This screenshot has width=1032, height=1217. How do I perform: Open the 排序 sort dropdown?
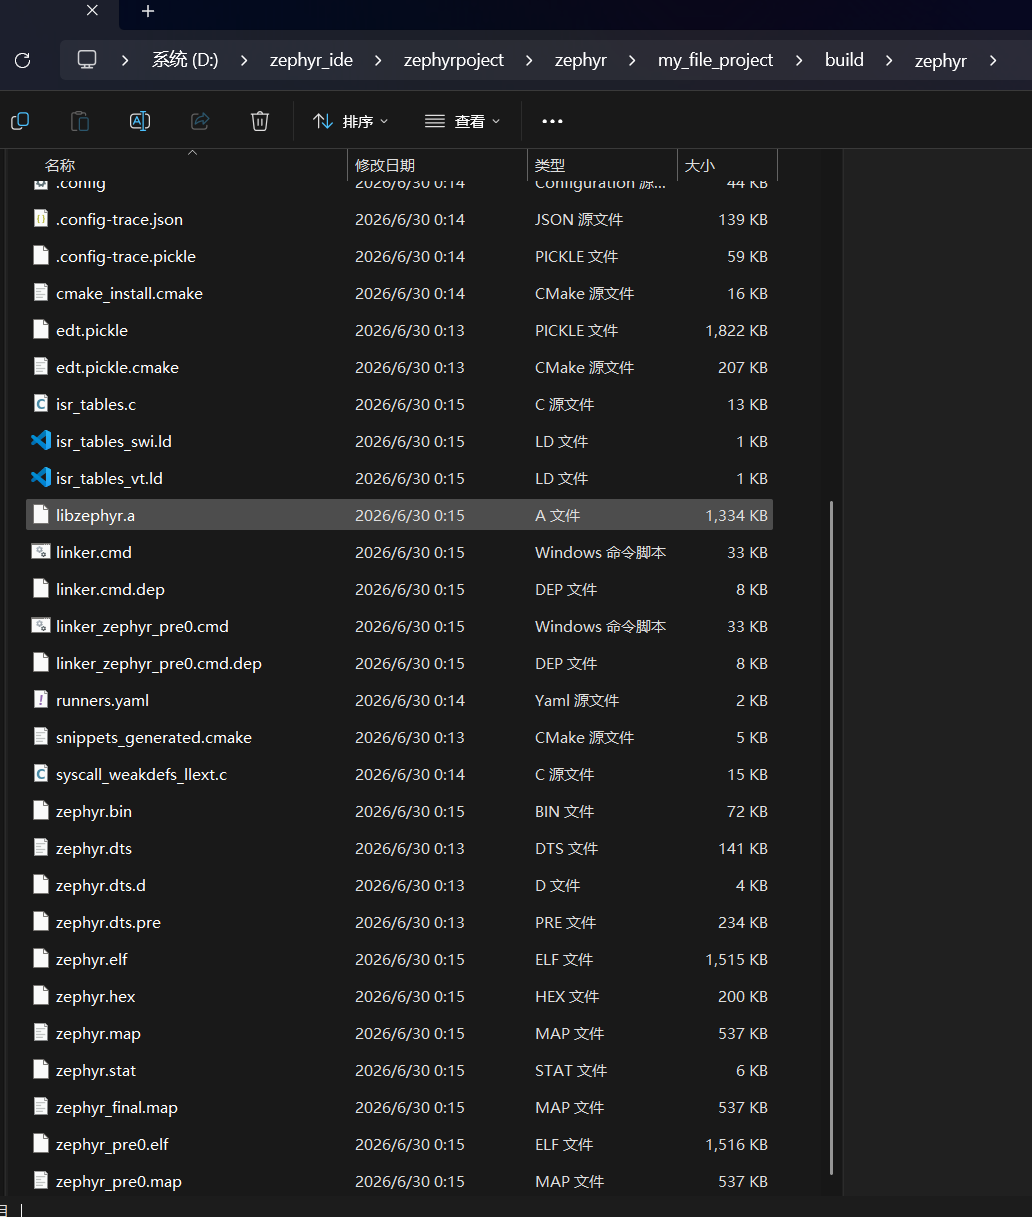click(x=351, y=121)
